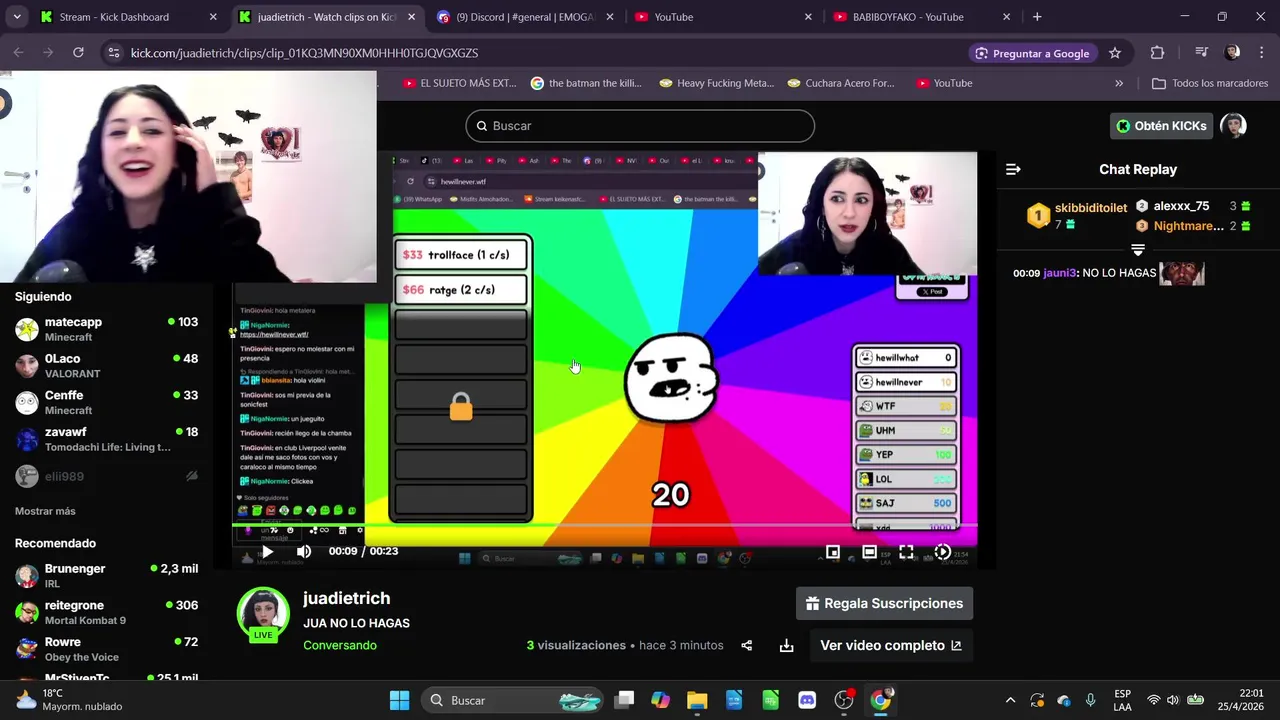Close the Stream - Kick Dashboard tab
Screen dimensions: 1280x720
pyautogui.click(x=213, y=17)
